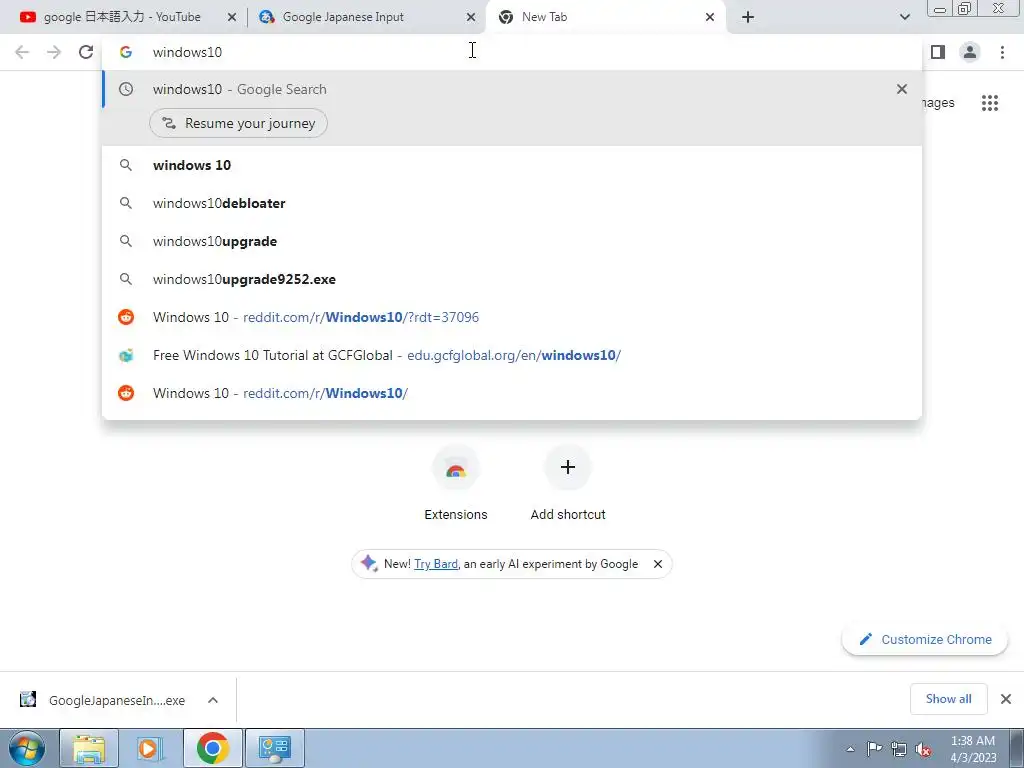Open a new browser tab with plus button
Screen dimensions: 1024x768
coord(748,18)
